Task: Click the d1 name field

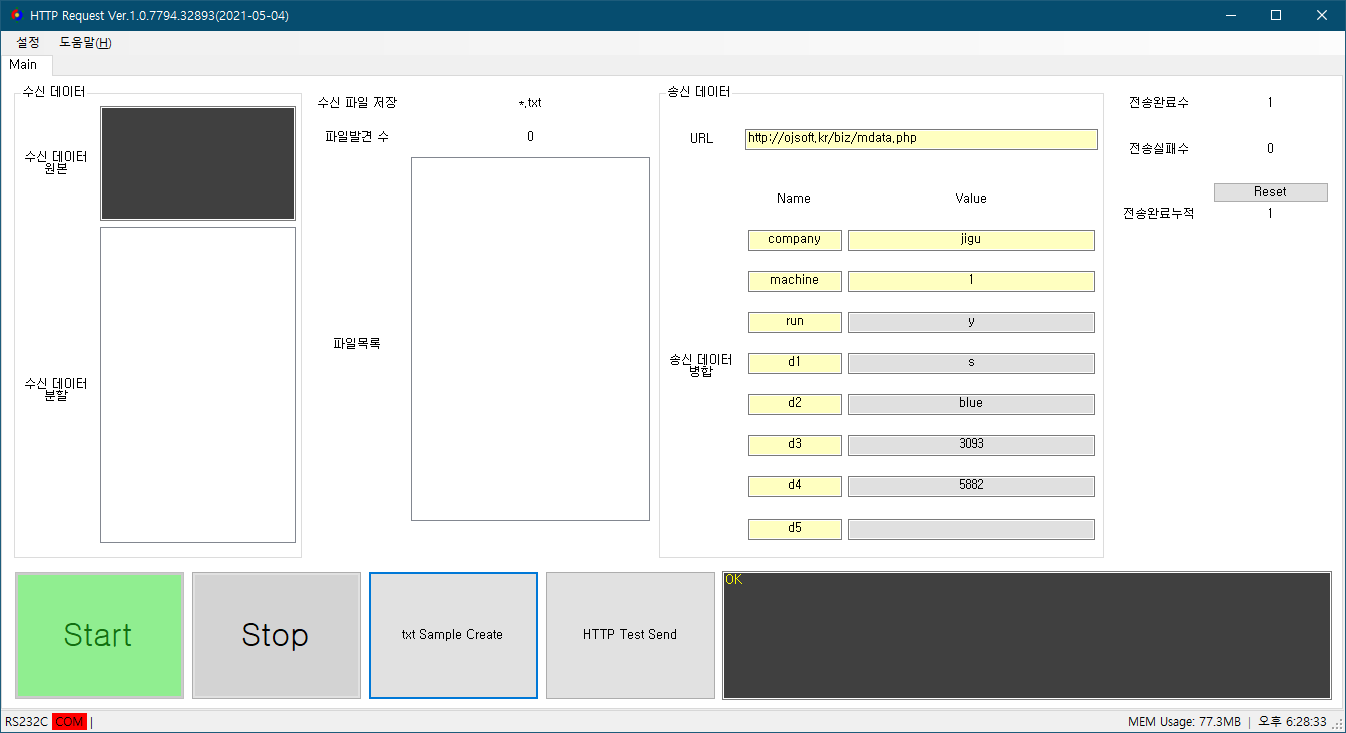Action: click(x=795, y=363)
